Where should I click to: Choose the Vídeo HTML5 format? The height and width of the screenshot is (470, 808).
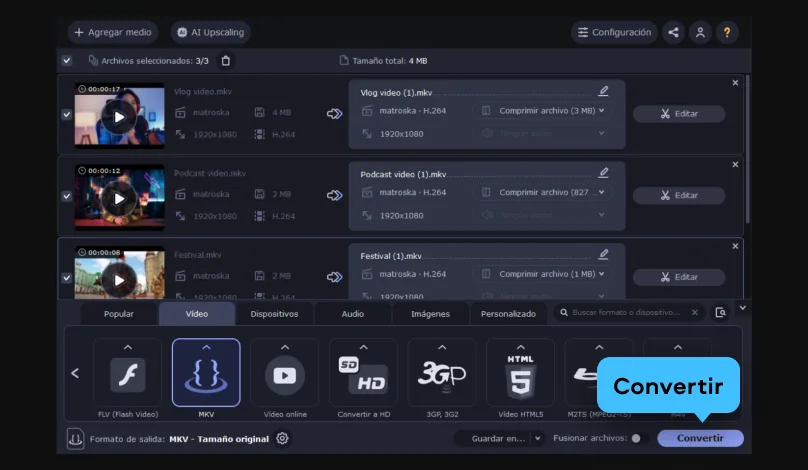(x=520, y=376)
